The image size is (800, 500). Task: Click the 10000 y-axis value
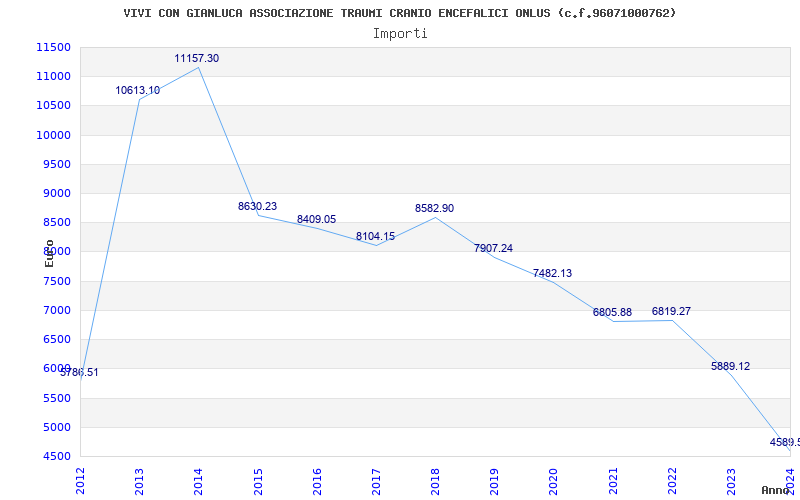point(54,135)
